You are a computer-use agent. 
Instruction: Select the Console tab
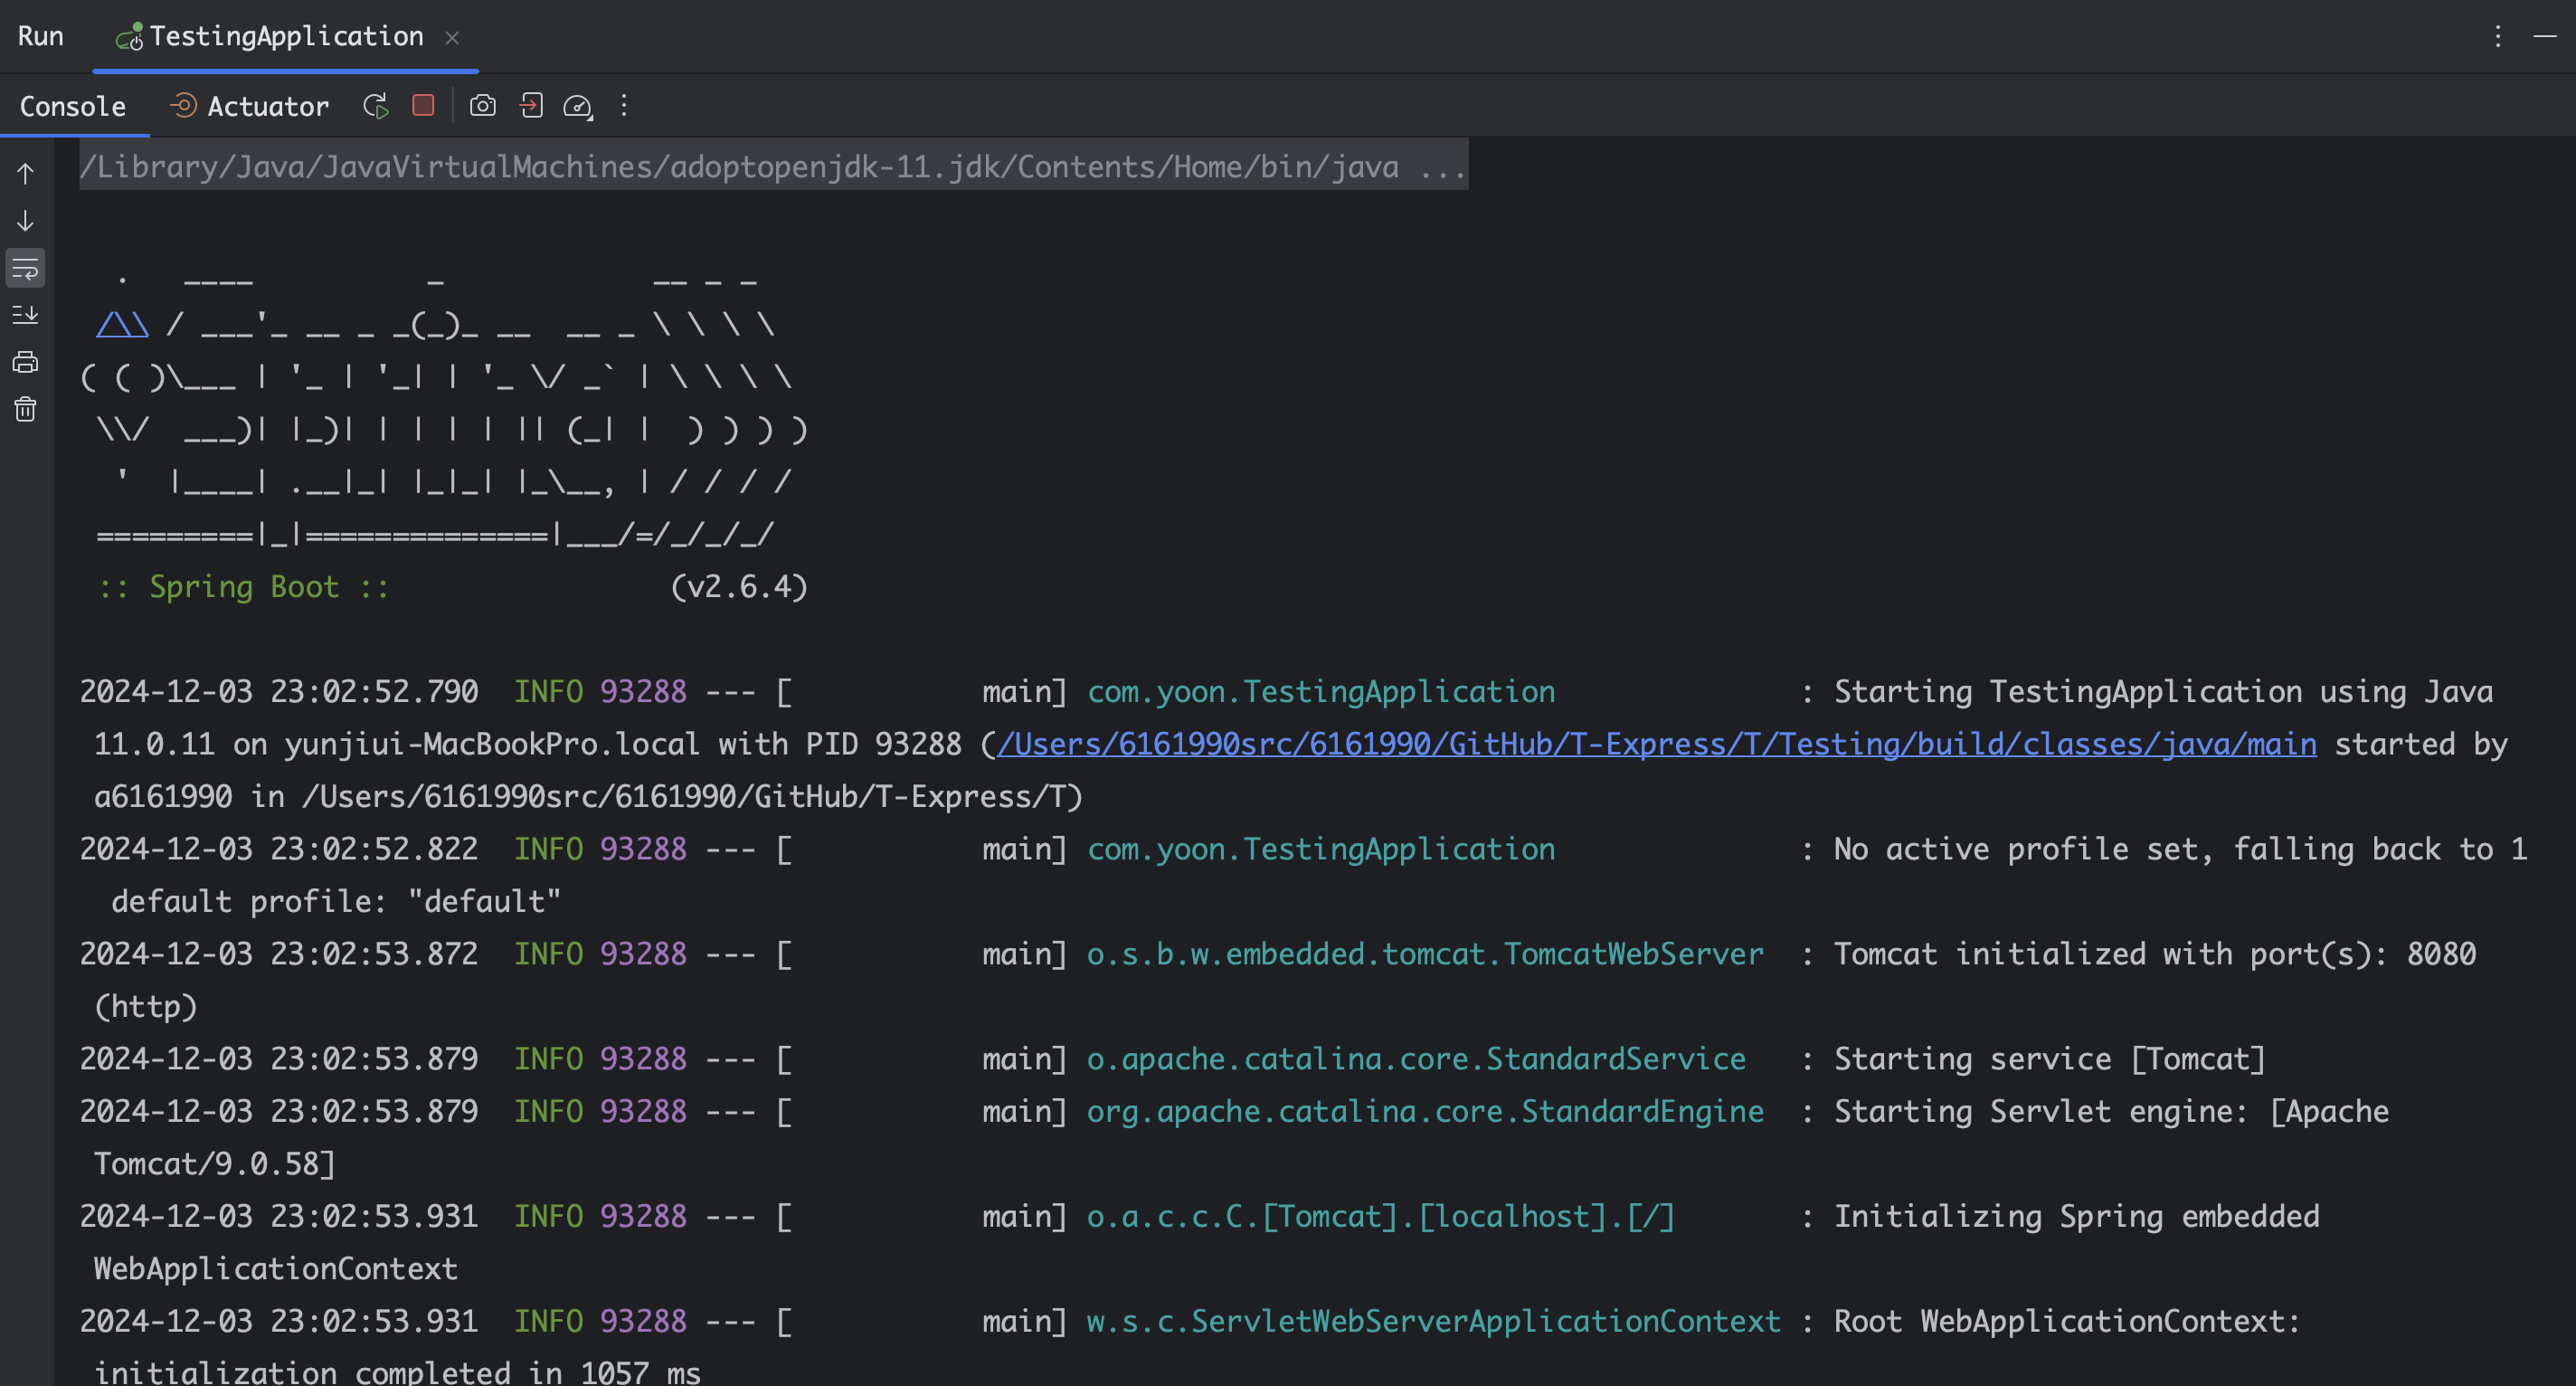[73, 106]
